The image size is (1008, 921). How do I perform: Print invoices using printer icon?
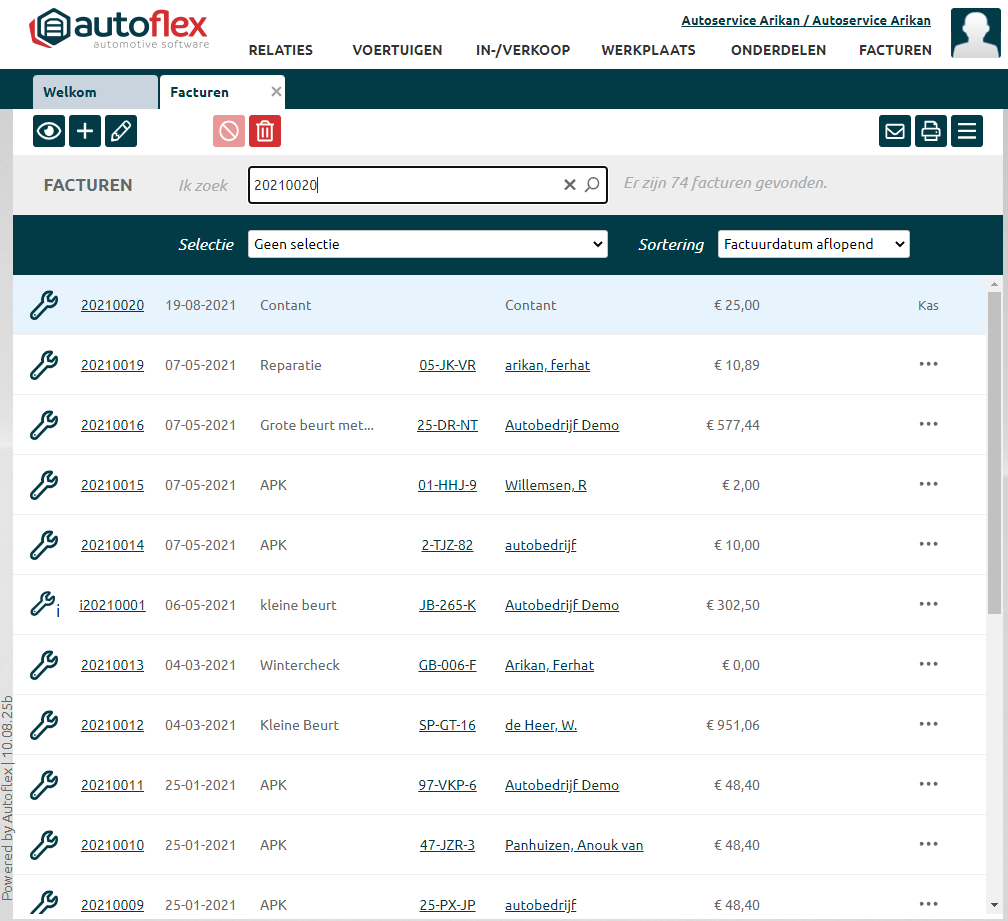[931, 131]
